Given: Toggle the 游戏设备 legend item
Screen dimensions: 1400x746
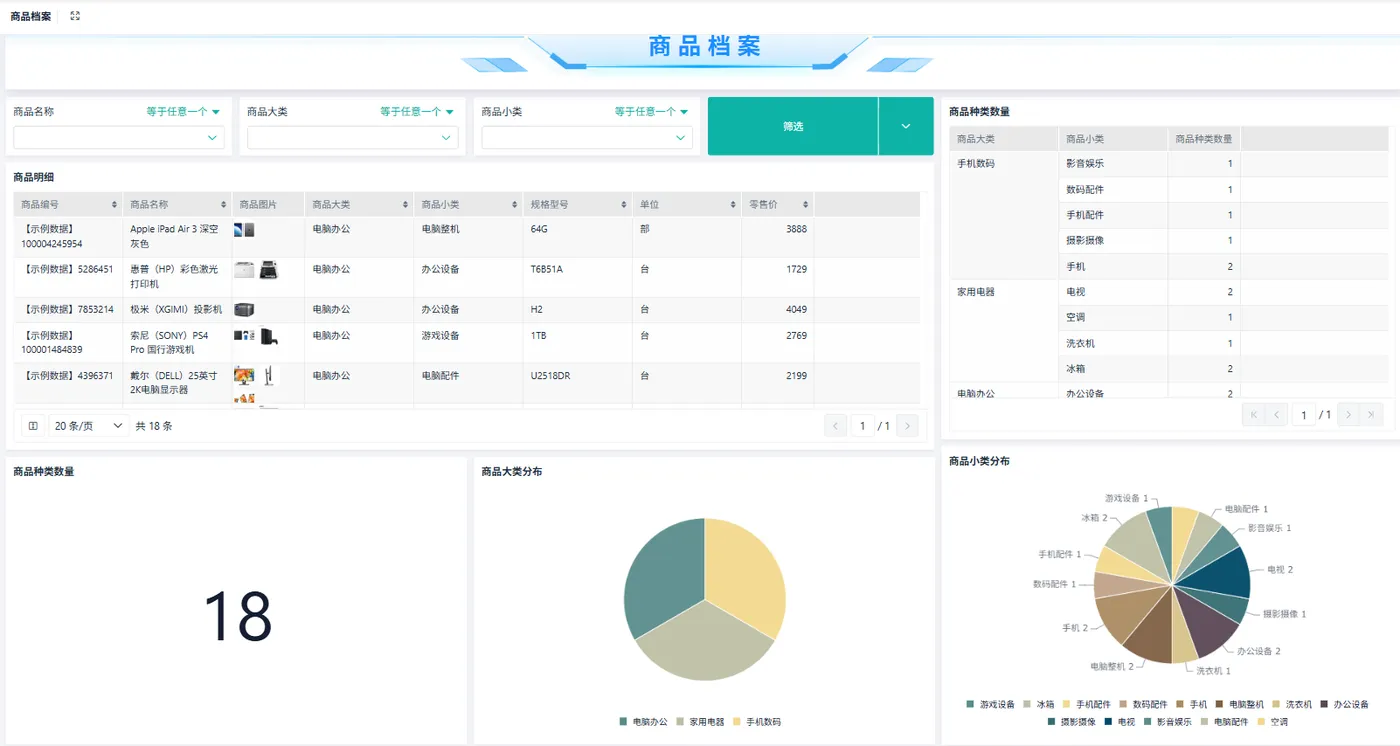Looking at the screenshot, I should (x=991, y=705).
